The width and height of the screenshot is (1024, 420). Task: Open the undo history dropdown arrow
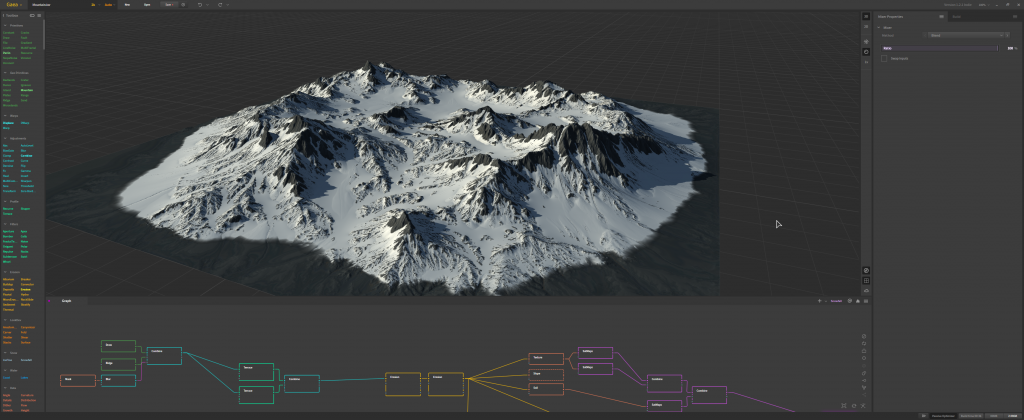[x=207, y=5]
